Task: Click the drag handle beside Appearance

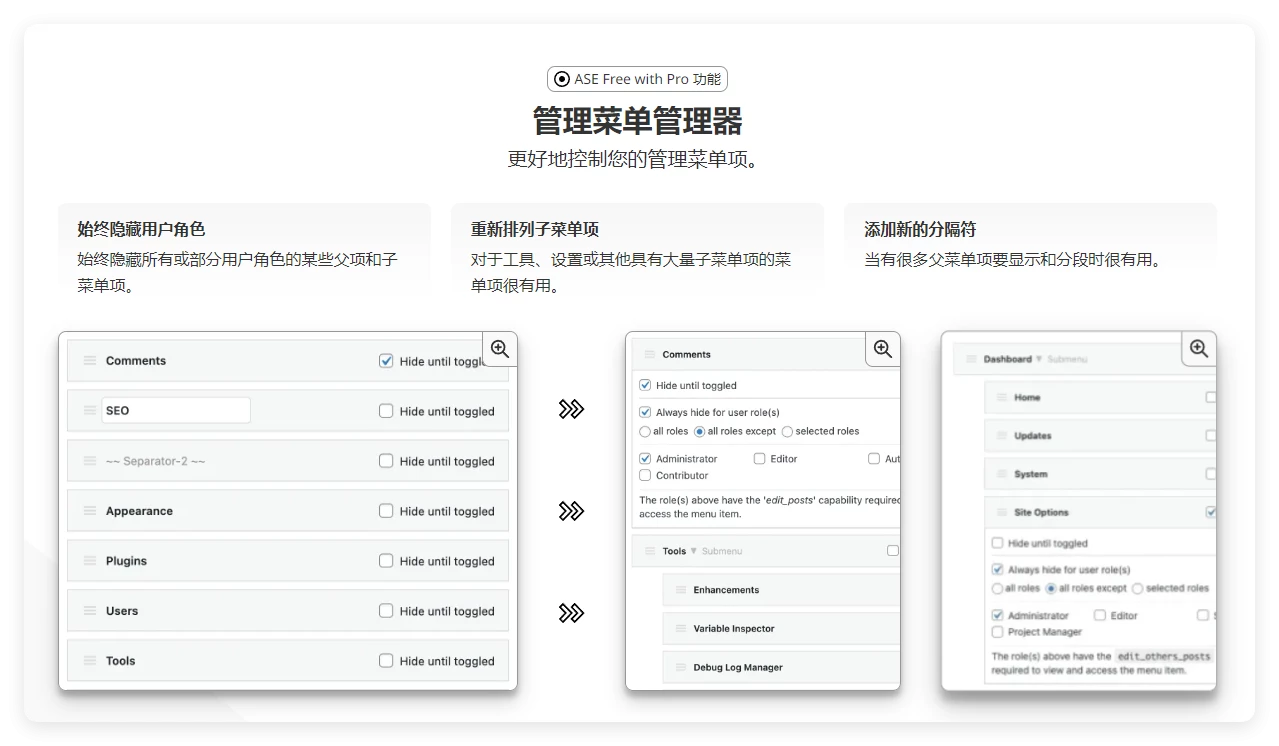Action: click(89, 510)
